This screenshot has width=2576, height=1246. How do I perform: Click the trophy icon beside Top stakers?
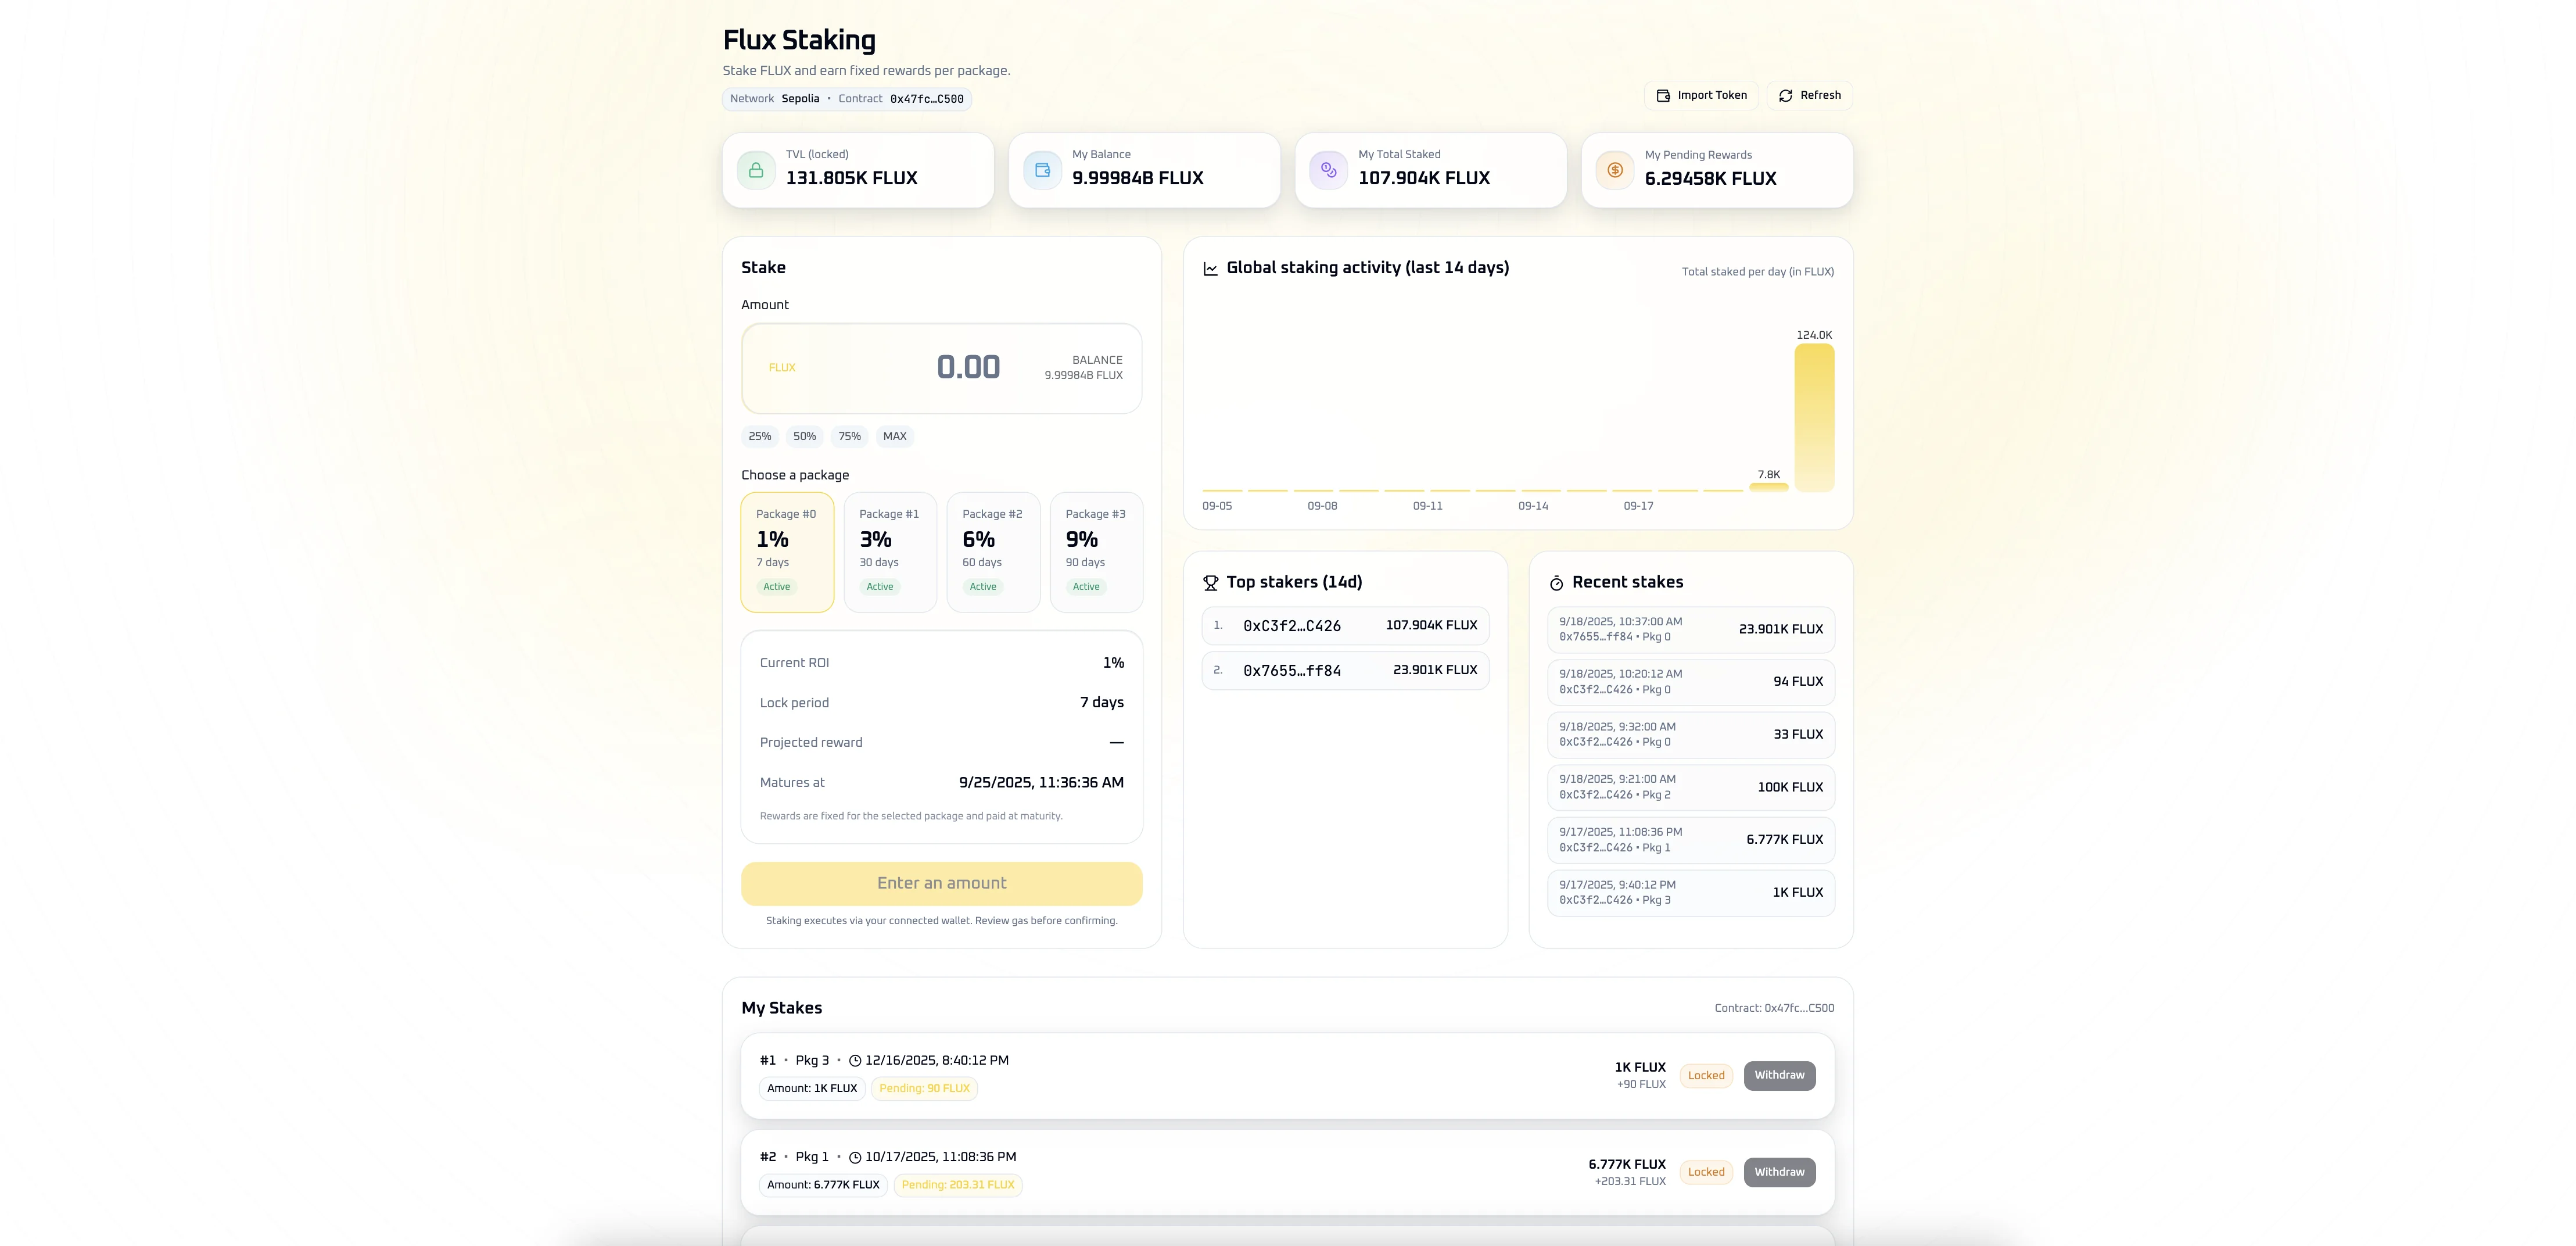[x=1210, y=583]
